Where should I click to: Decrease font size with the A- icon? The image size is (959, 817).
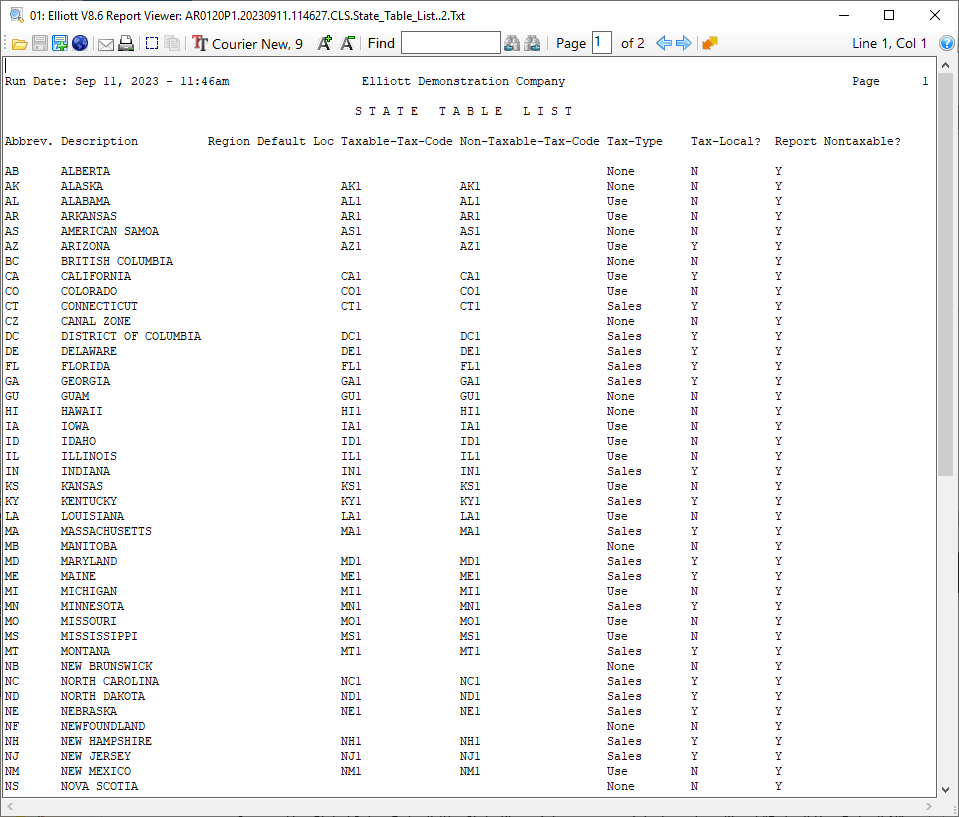[x=347, y=43]
